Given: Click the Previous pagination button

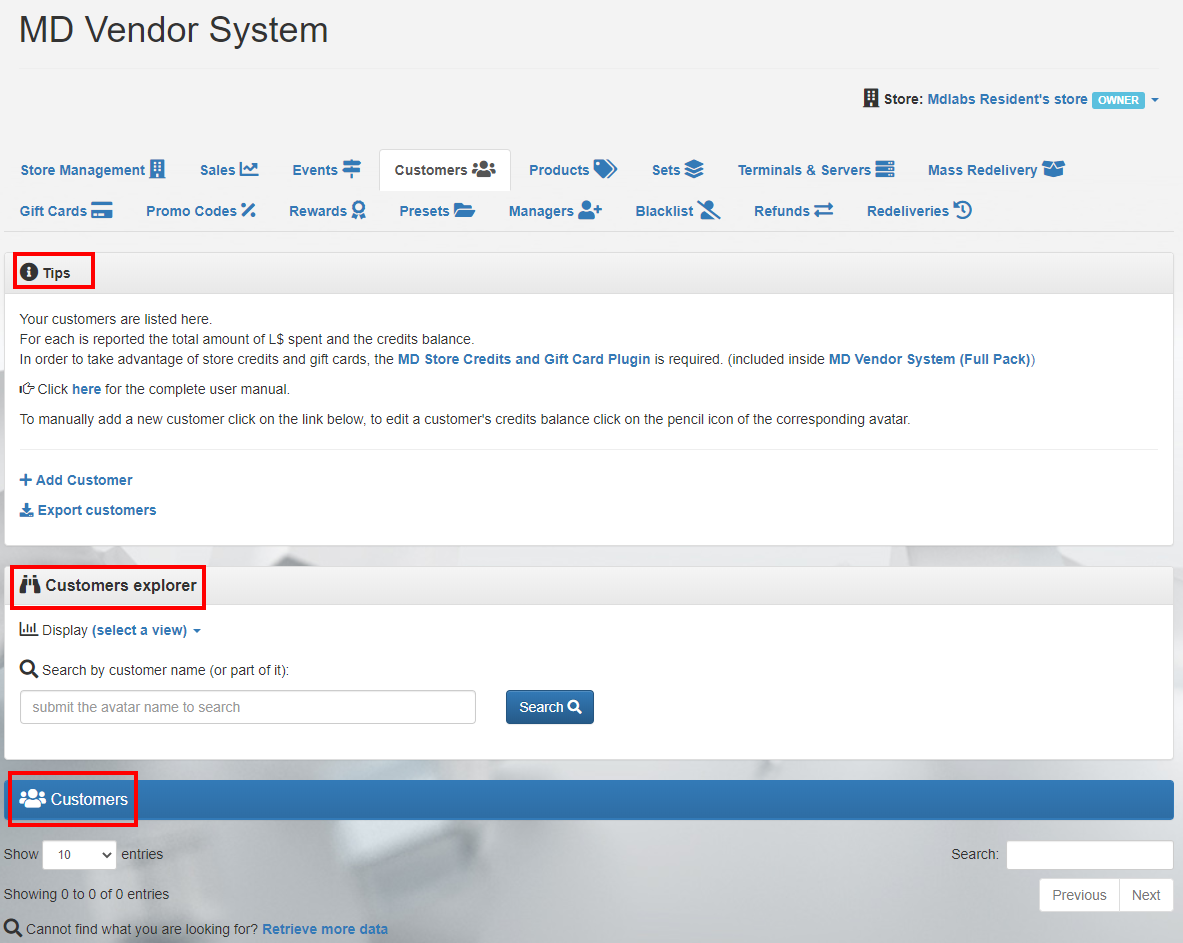Looking at the screenshot, I should point(1079,895).
